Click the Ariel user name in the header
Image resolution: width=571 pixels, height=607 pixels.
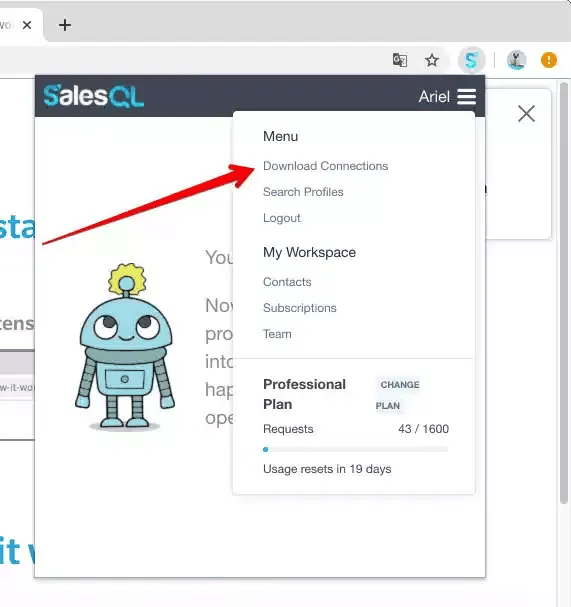coord(434,96)
